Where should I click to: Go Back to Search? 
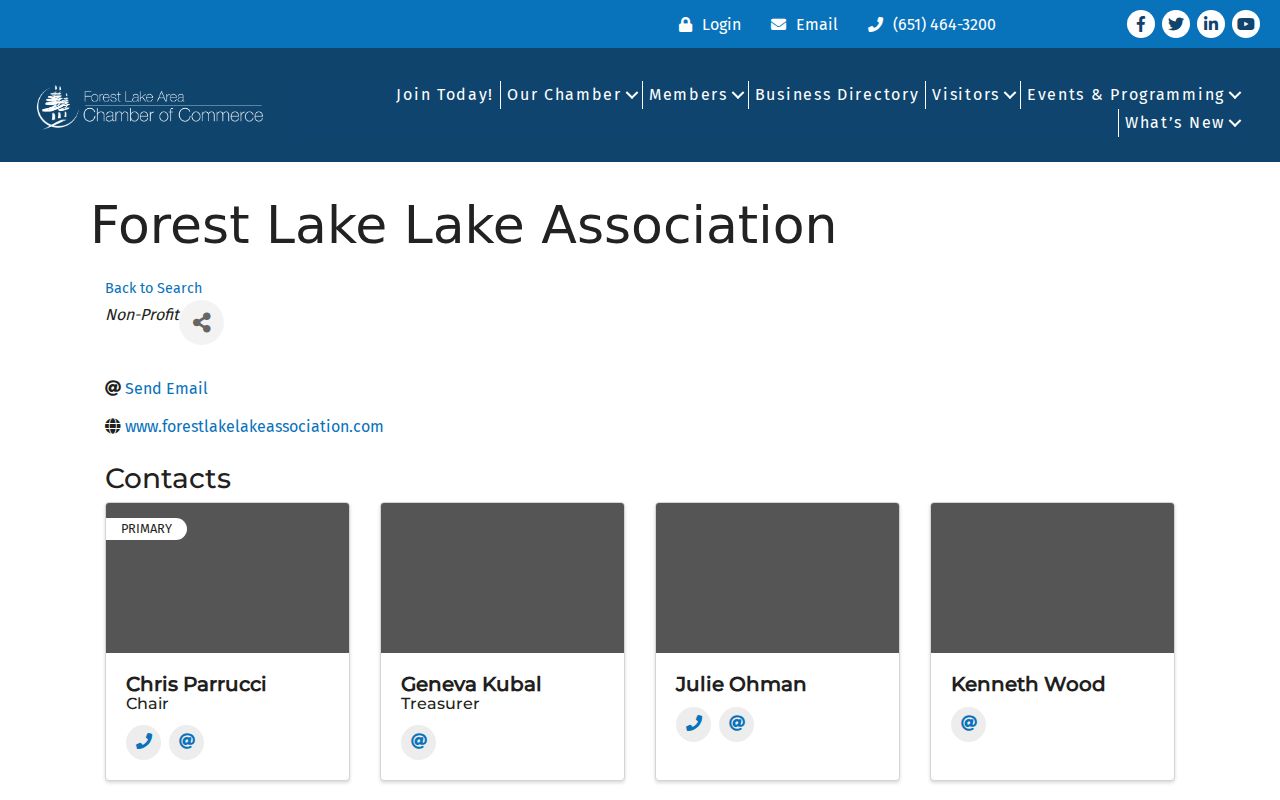[x=154, y=288]
